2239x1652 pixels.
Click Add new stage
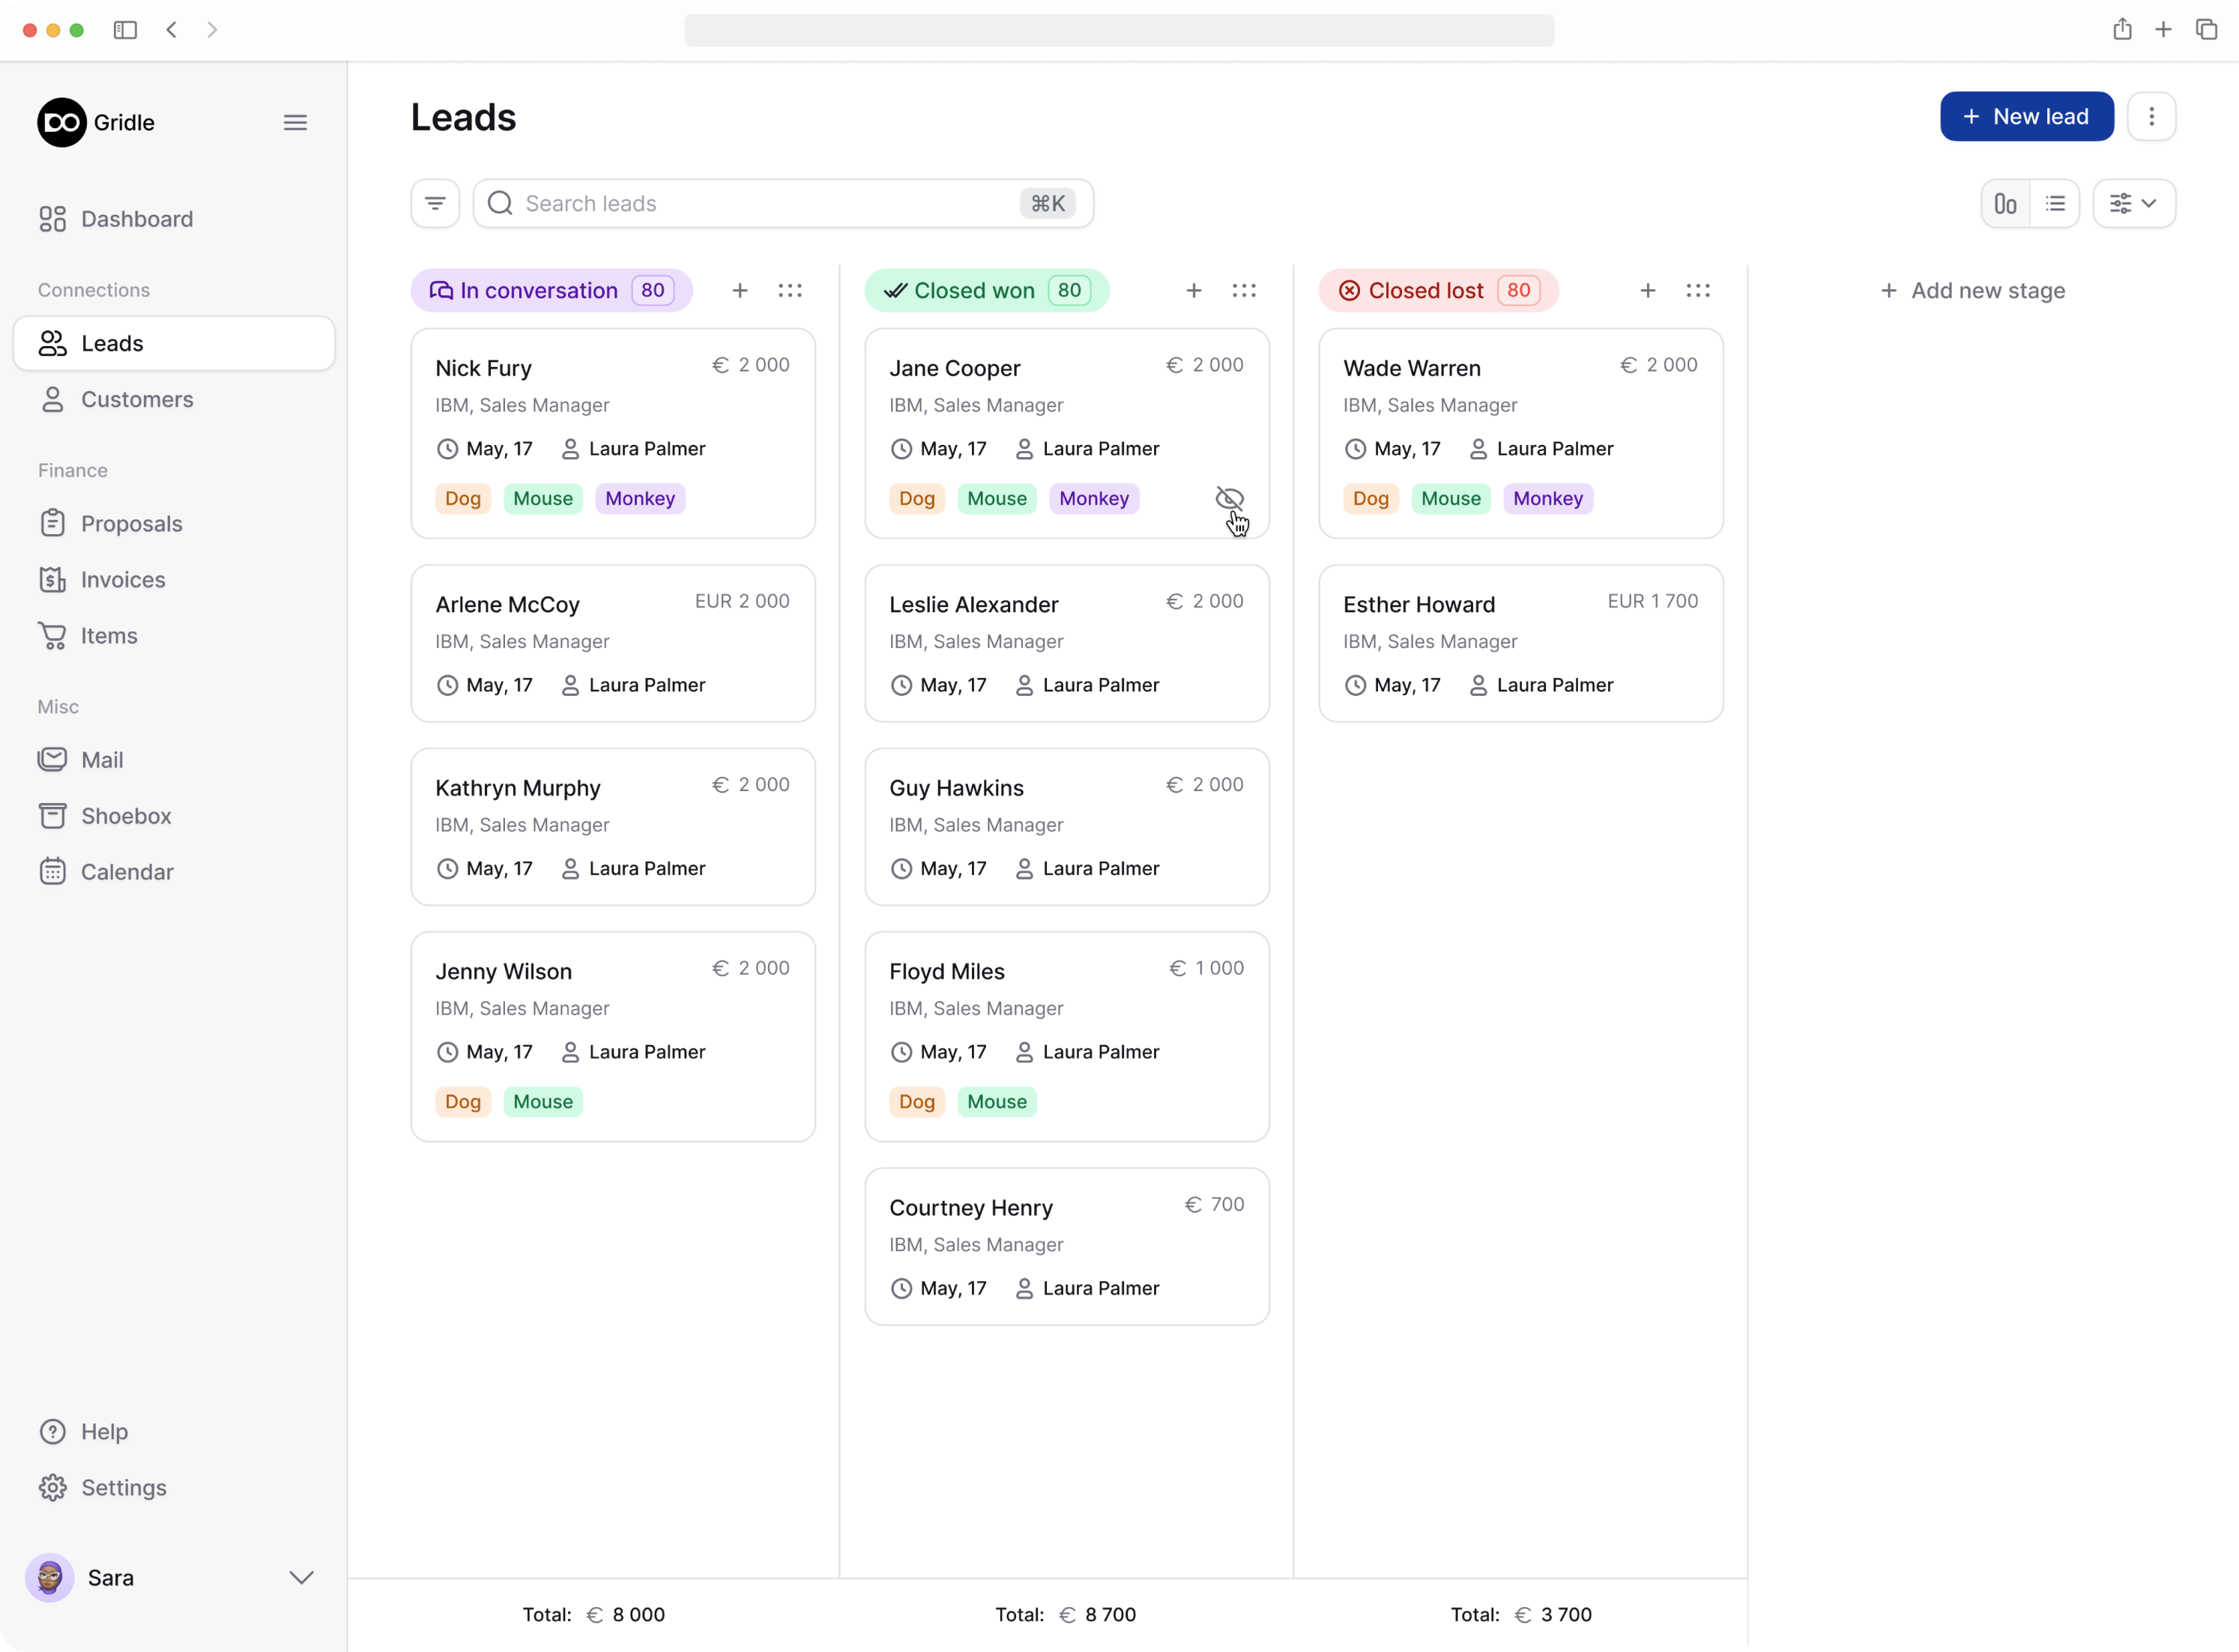point(1972,290)
